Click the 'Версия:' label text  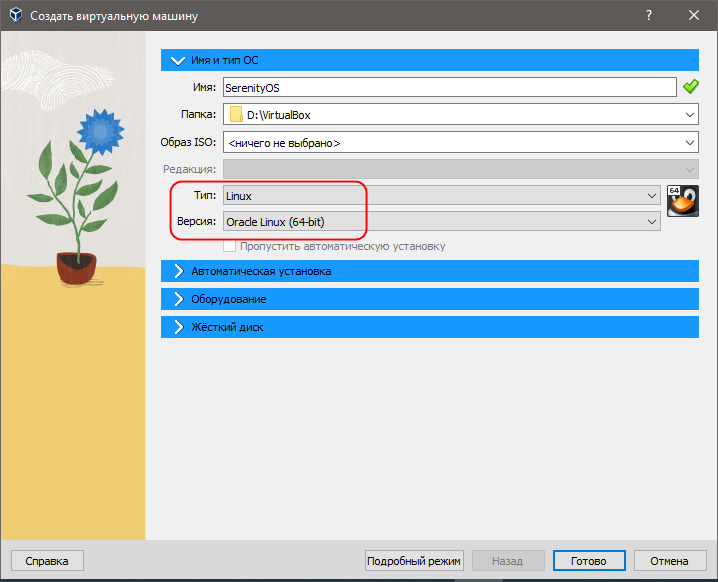[x=196, y=222]
